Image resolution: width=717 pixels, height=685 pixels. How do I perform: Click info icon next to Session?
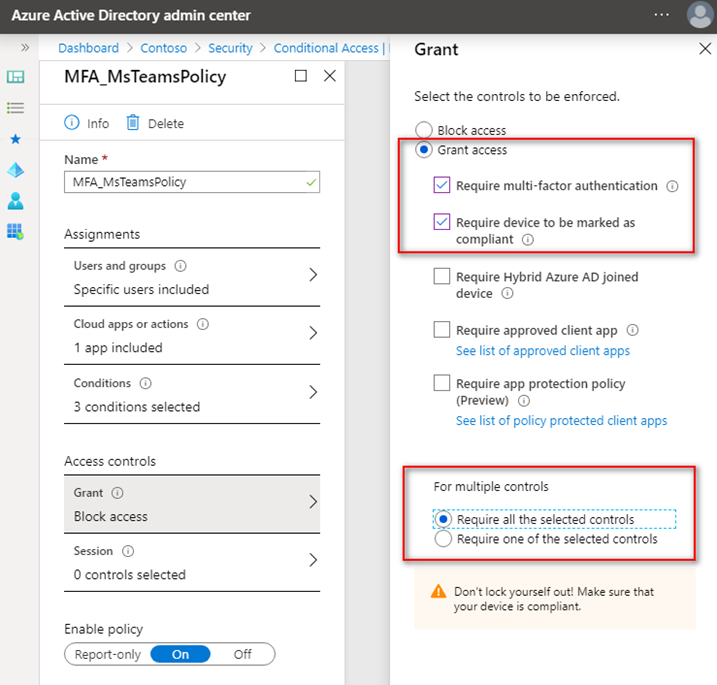(x=128, y=551)
